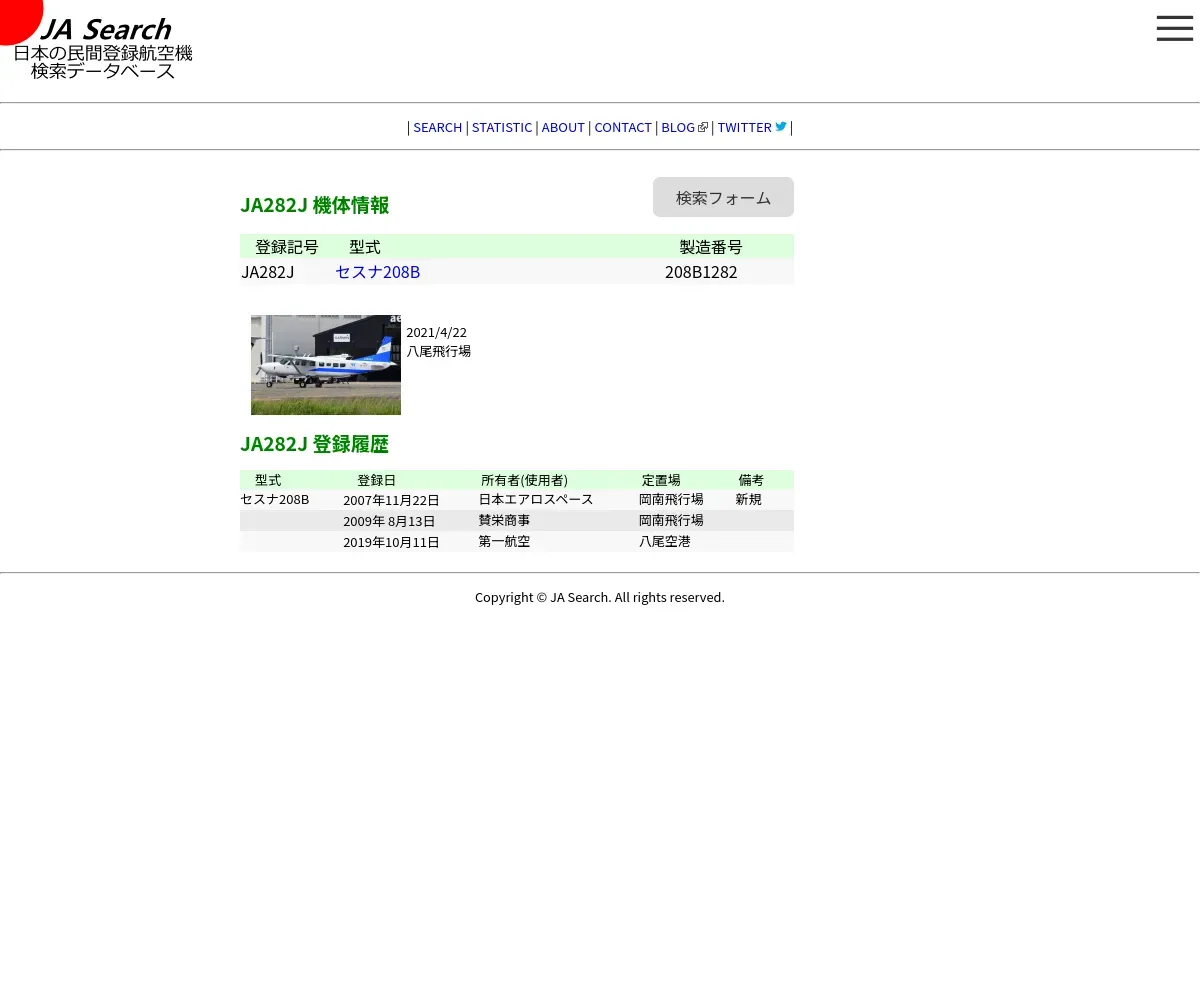Click the 登録日 column header
Image resolution: width=1200 pixels, height=1000 pixels.
pos(376,480)
